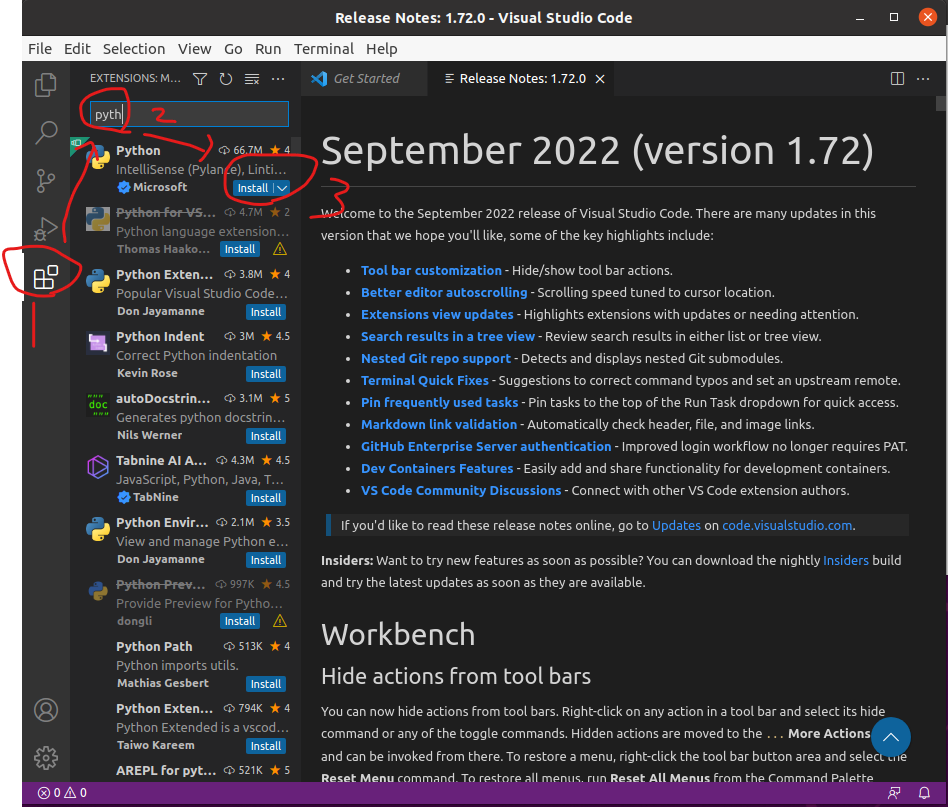Install Python Indent by Kevin Rose

click(266, 374)
